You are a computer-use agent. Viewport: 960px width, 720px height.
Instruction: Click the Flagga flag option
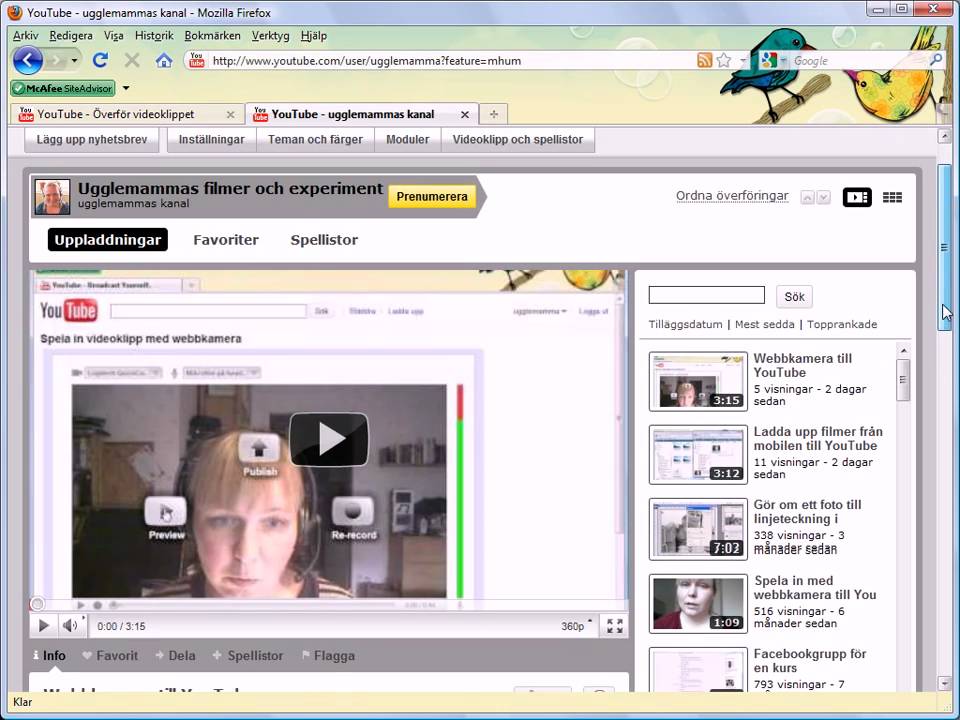click(328, 656)
